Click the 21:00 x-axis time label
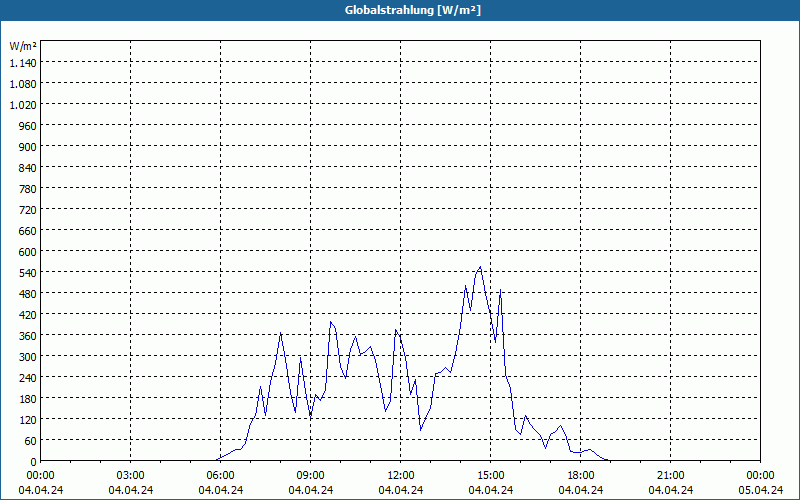The image size is (800, 500). point(670,476)
